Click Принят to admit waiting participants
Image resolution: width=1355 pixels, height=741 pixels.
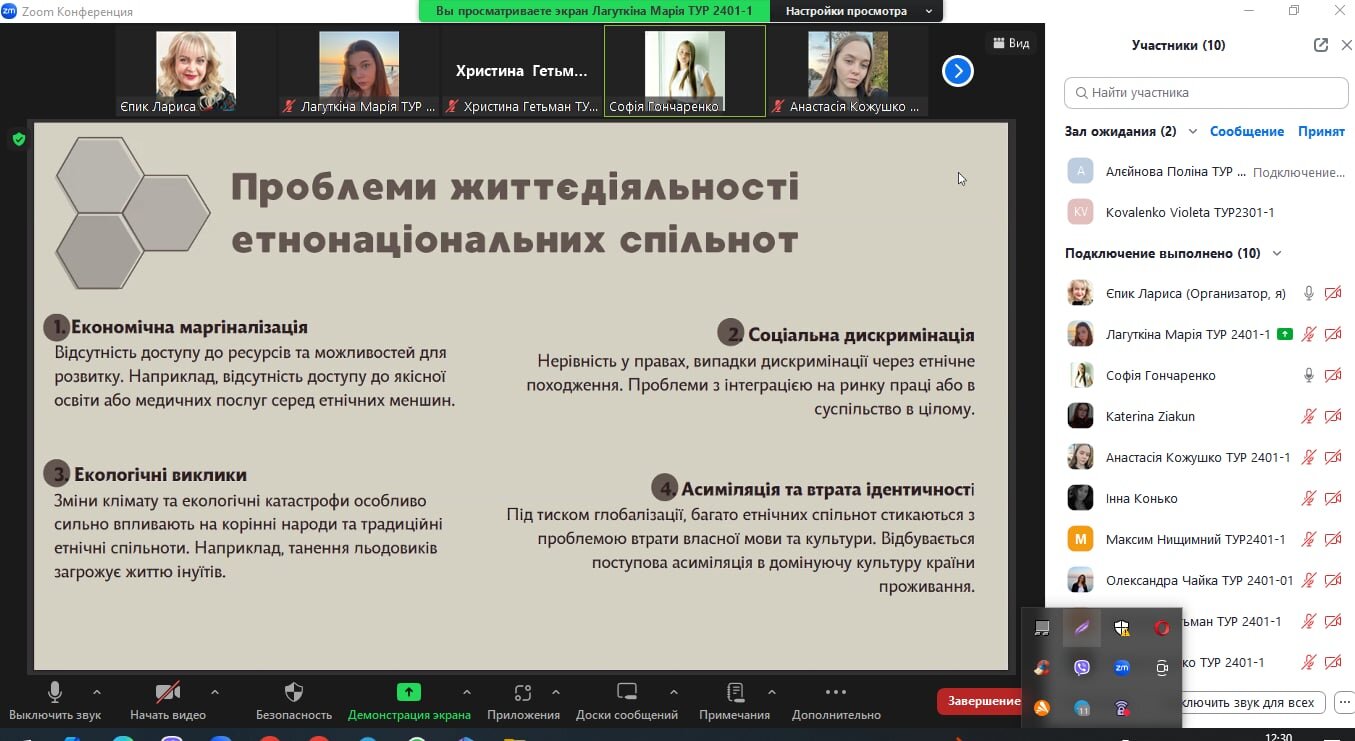coord(1321,132)
